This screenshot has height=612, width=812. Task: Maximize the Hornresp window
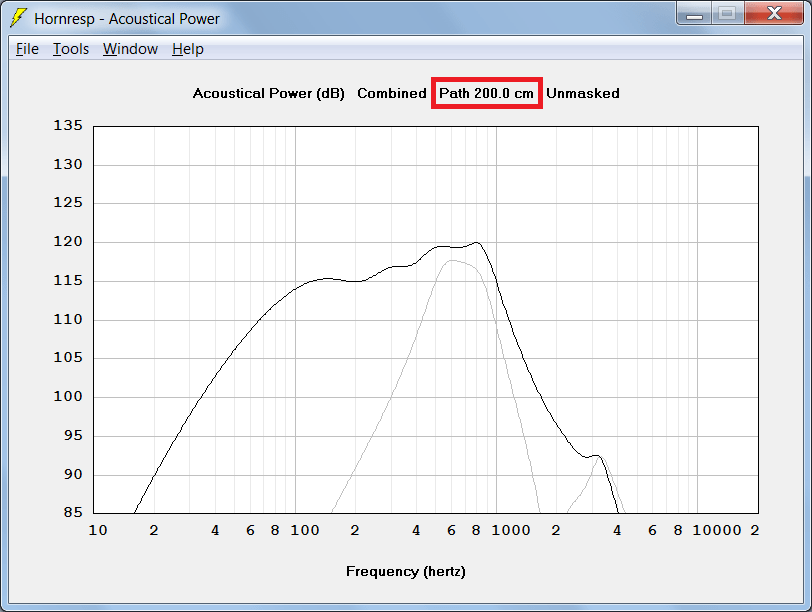(728, 14)
